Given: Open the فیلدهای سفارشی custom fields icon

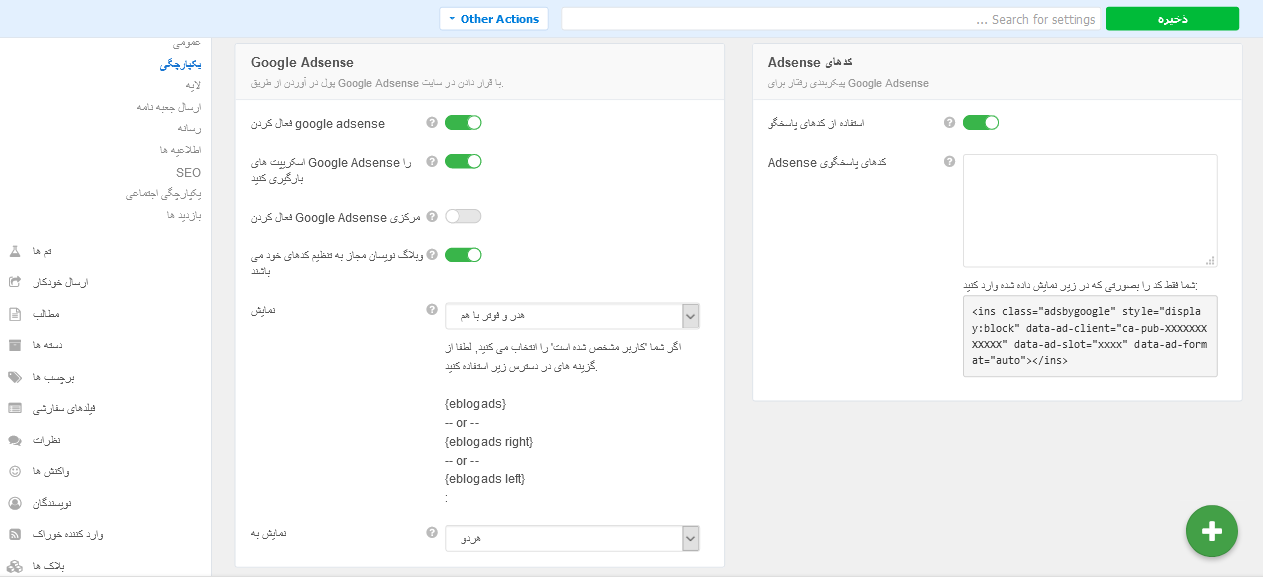Looking at the screenshot, I should coord(15,408).
